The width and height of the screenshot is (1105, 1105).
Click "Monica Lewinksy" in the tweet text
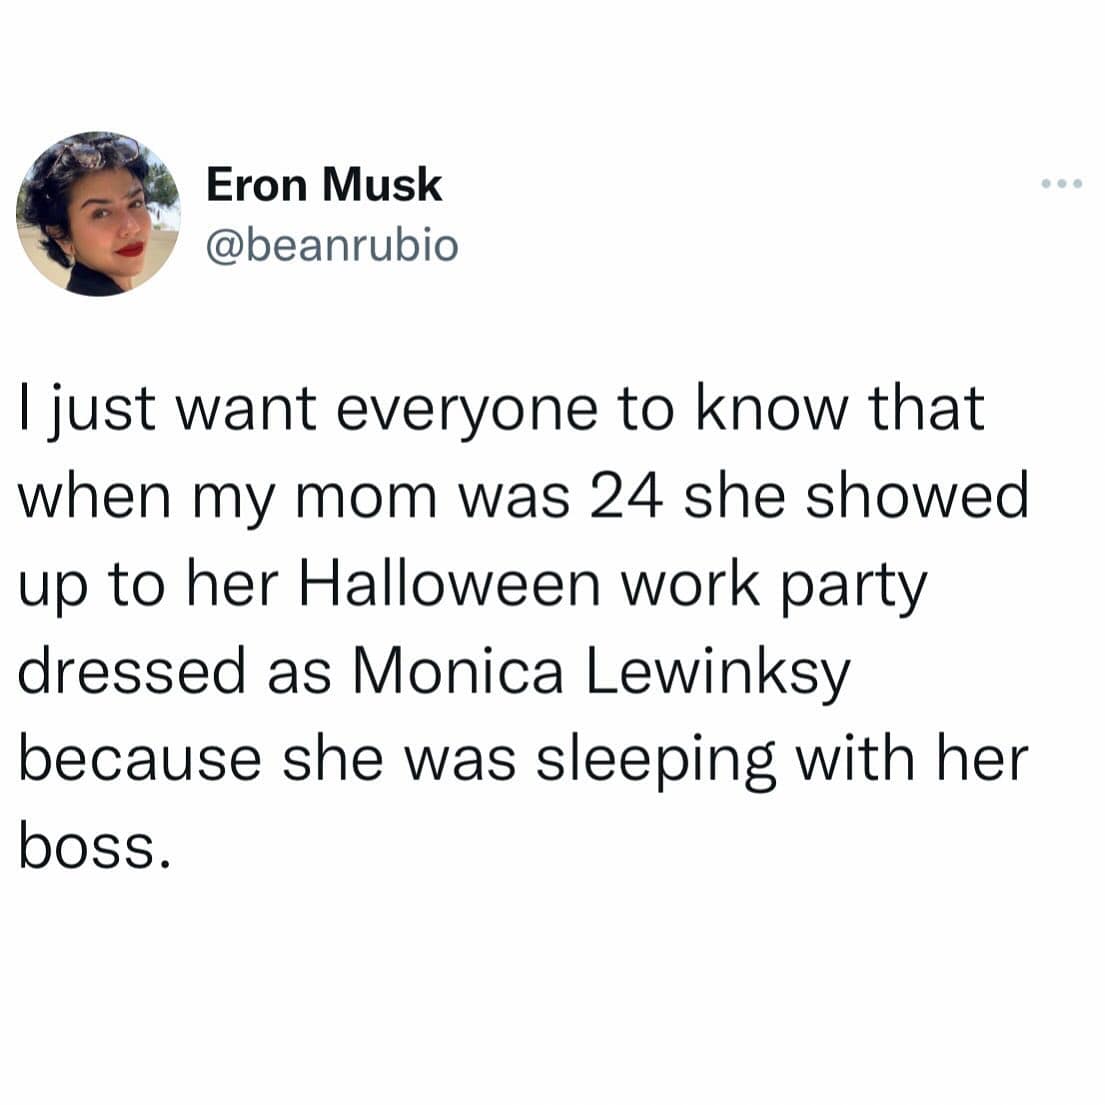[599, 672]
